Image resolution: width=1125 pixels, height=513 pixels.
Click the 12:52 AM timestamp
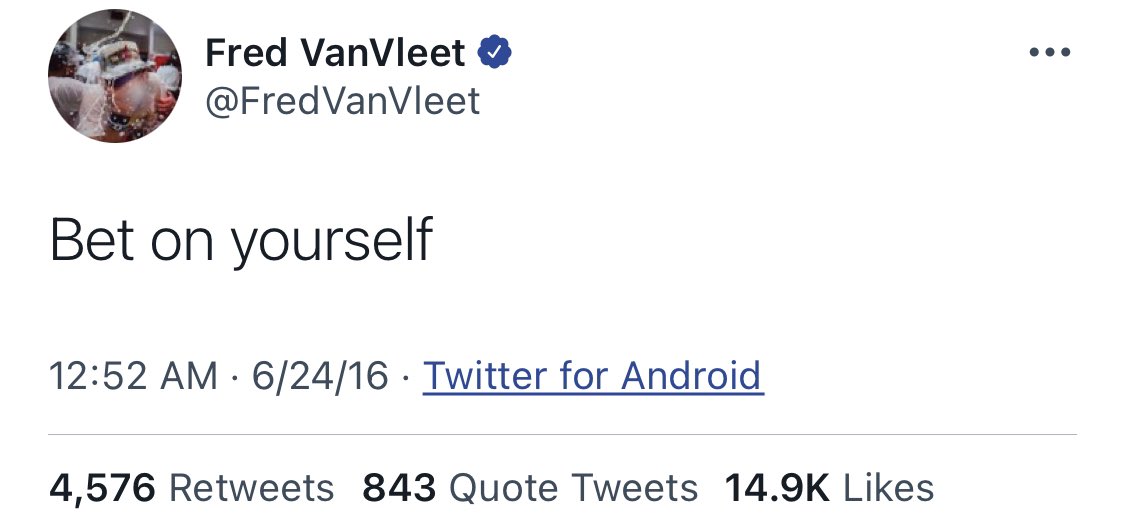(133, 376)
